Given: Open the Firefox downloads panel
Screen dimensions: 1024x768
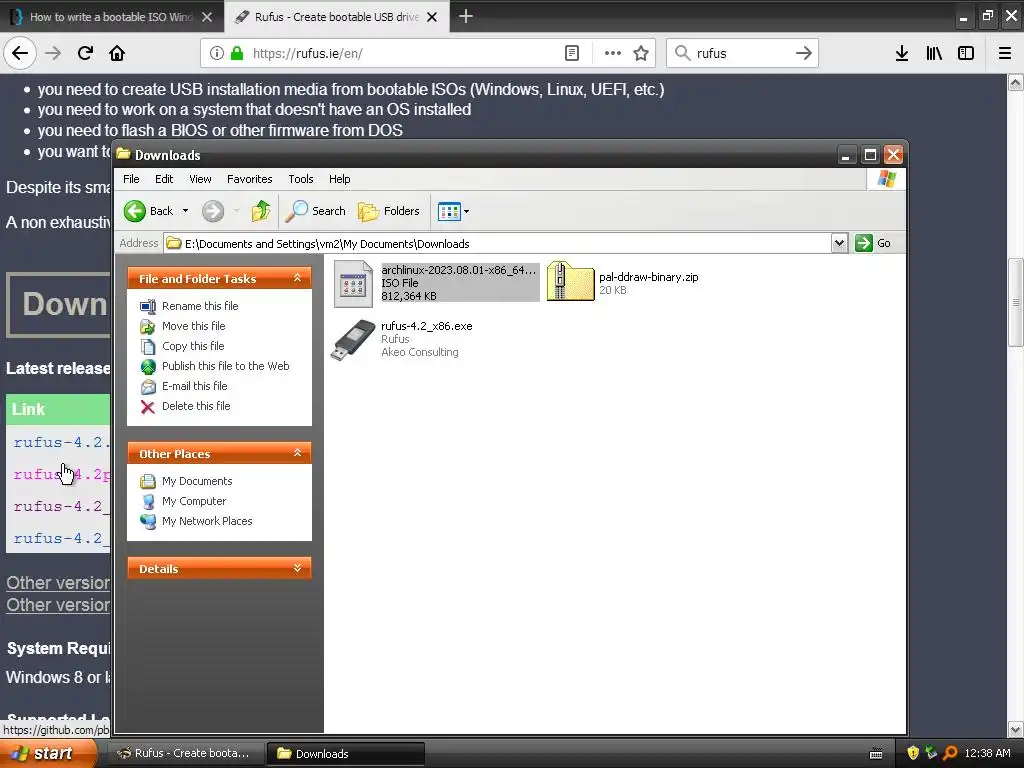Looking at the screenshot, I should [x=902, y=53].
